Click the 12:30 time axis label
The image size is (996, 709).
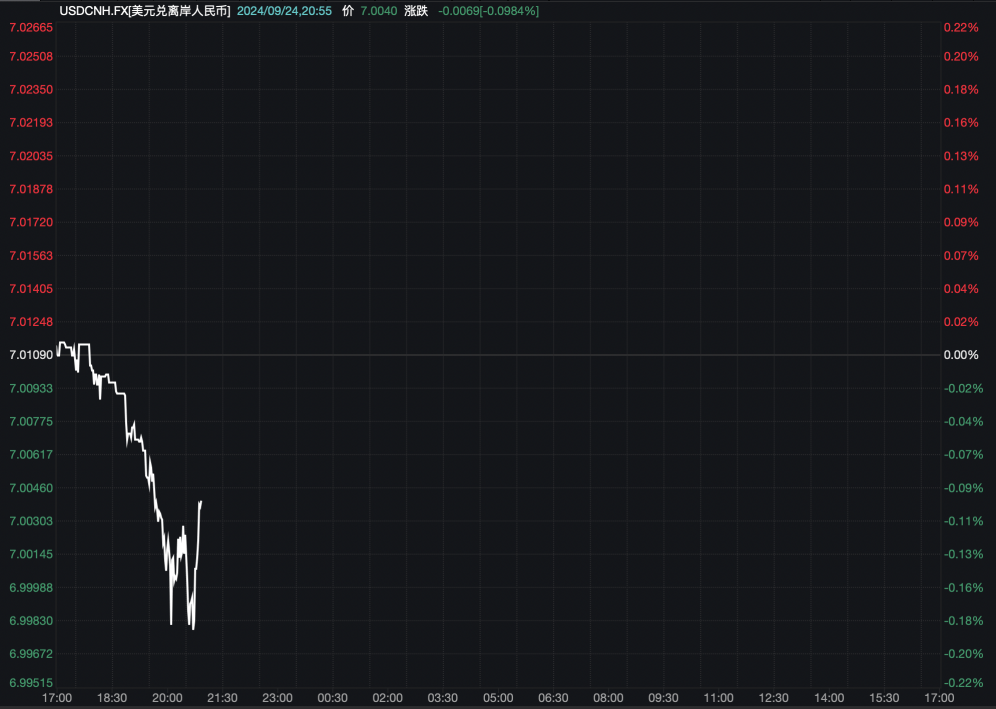pos(774,698)
